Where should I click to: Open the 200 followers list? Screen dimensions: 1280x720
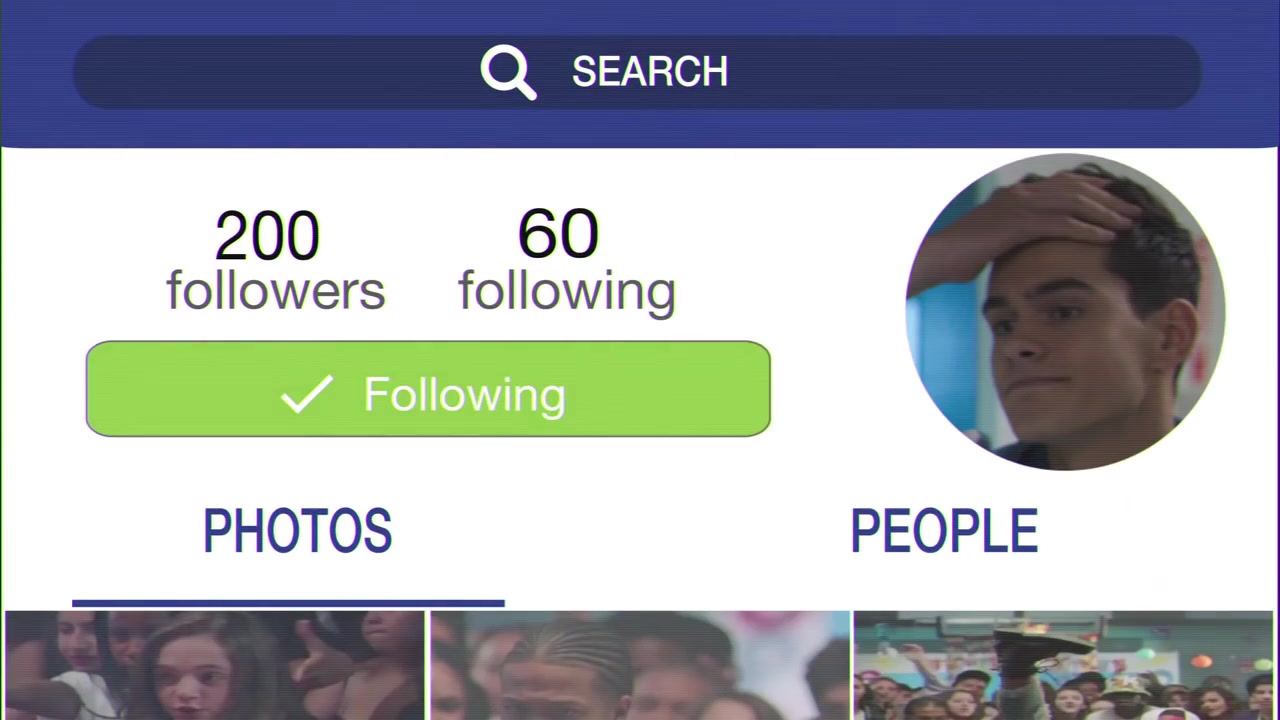275,260
